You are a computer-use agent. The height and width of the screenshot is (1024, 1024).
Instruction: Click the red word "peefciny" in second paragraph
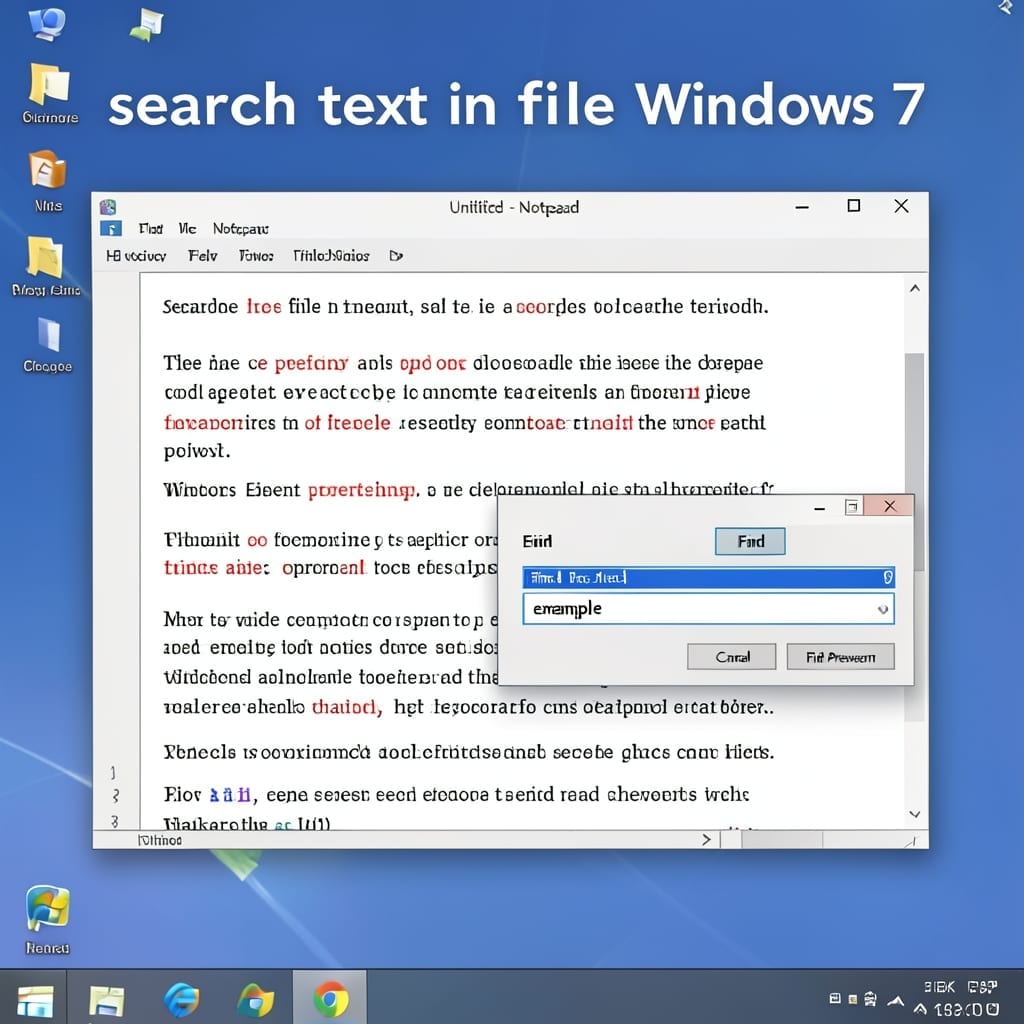click(312, 364)
